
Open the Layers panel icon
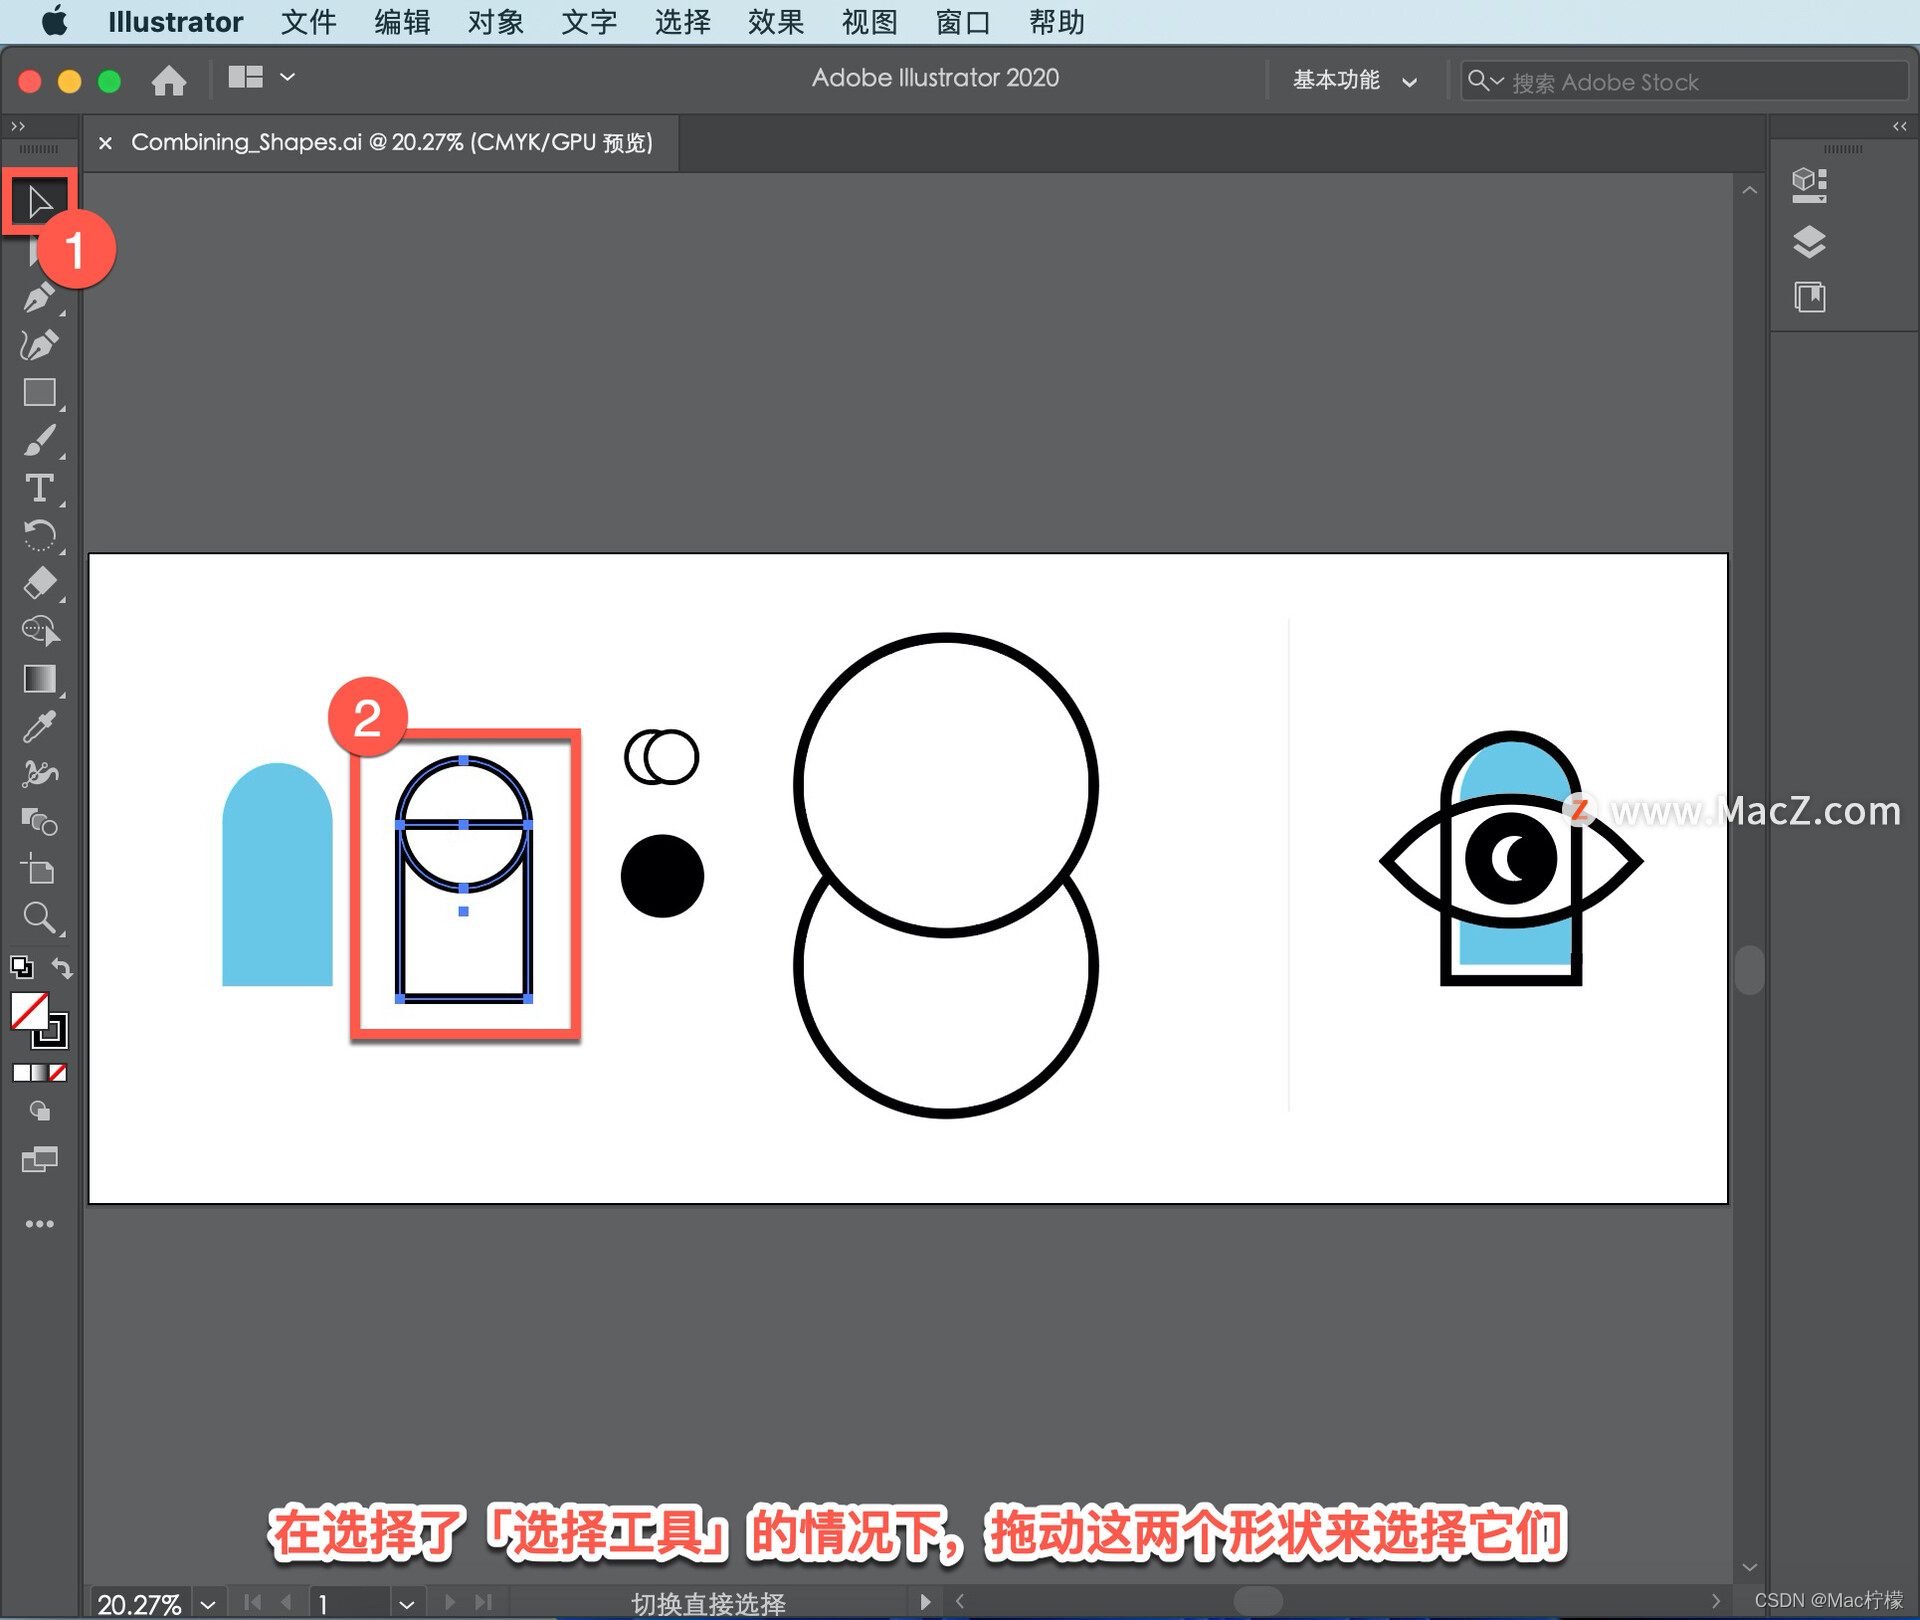click(x=1809, y=242)
